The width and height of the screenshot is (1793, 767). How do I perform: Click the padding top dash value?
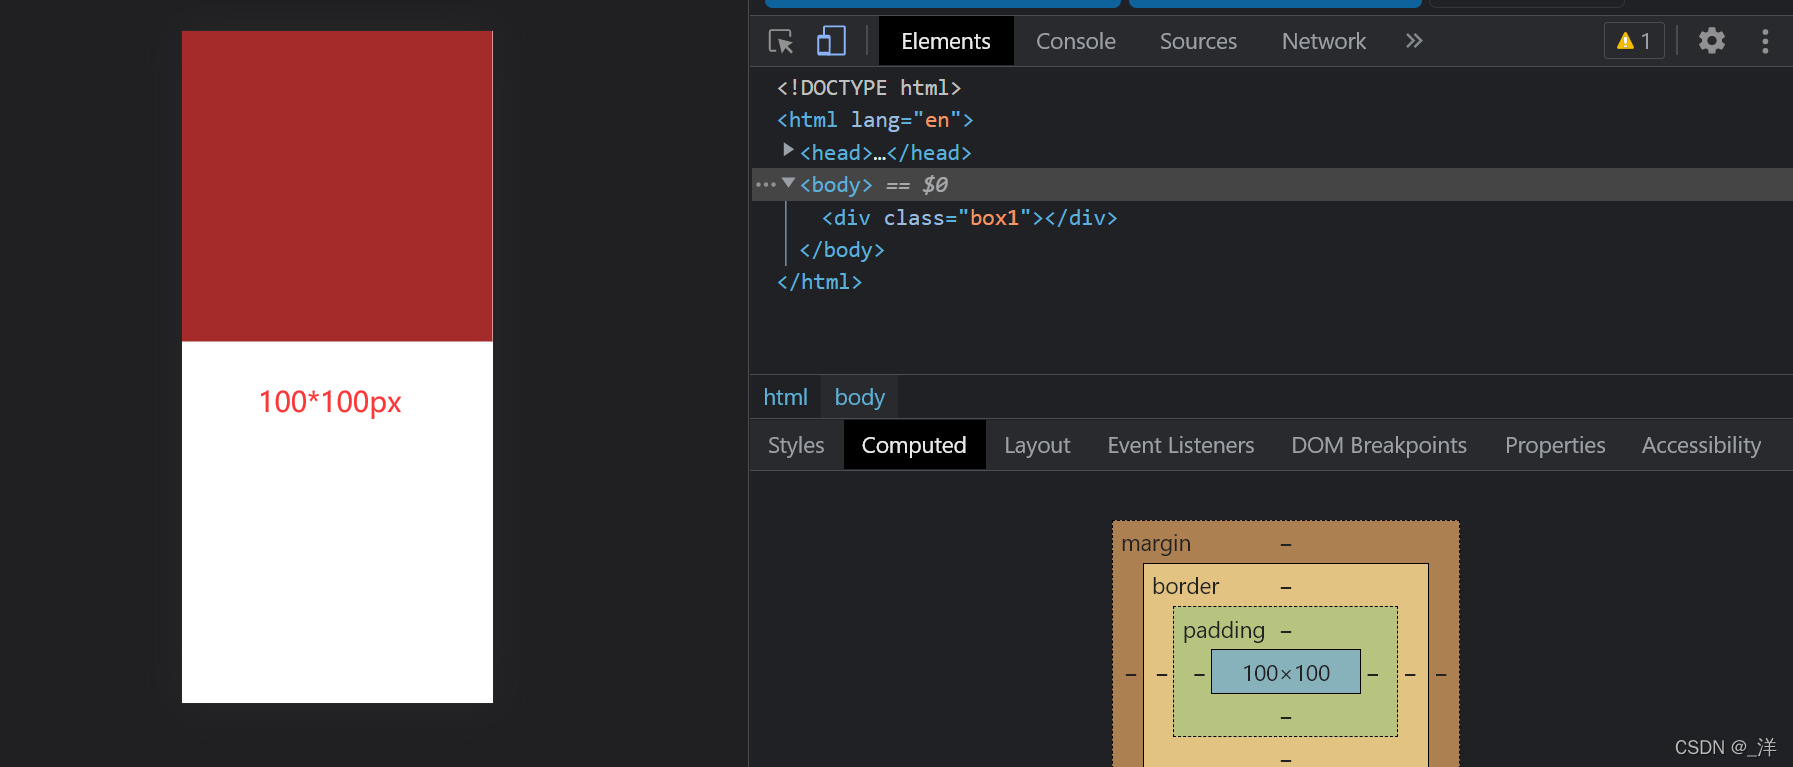point(1286,632)
